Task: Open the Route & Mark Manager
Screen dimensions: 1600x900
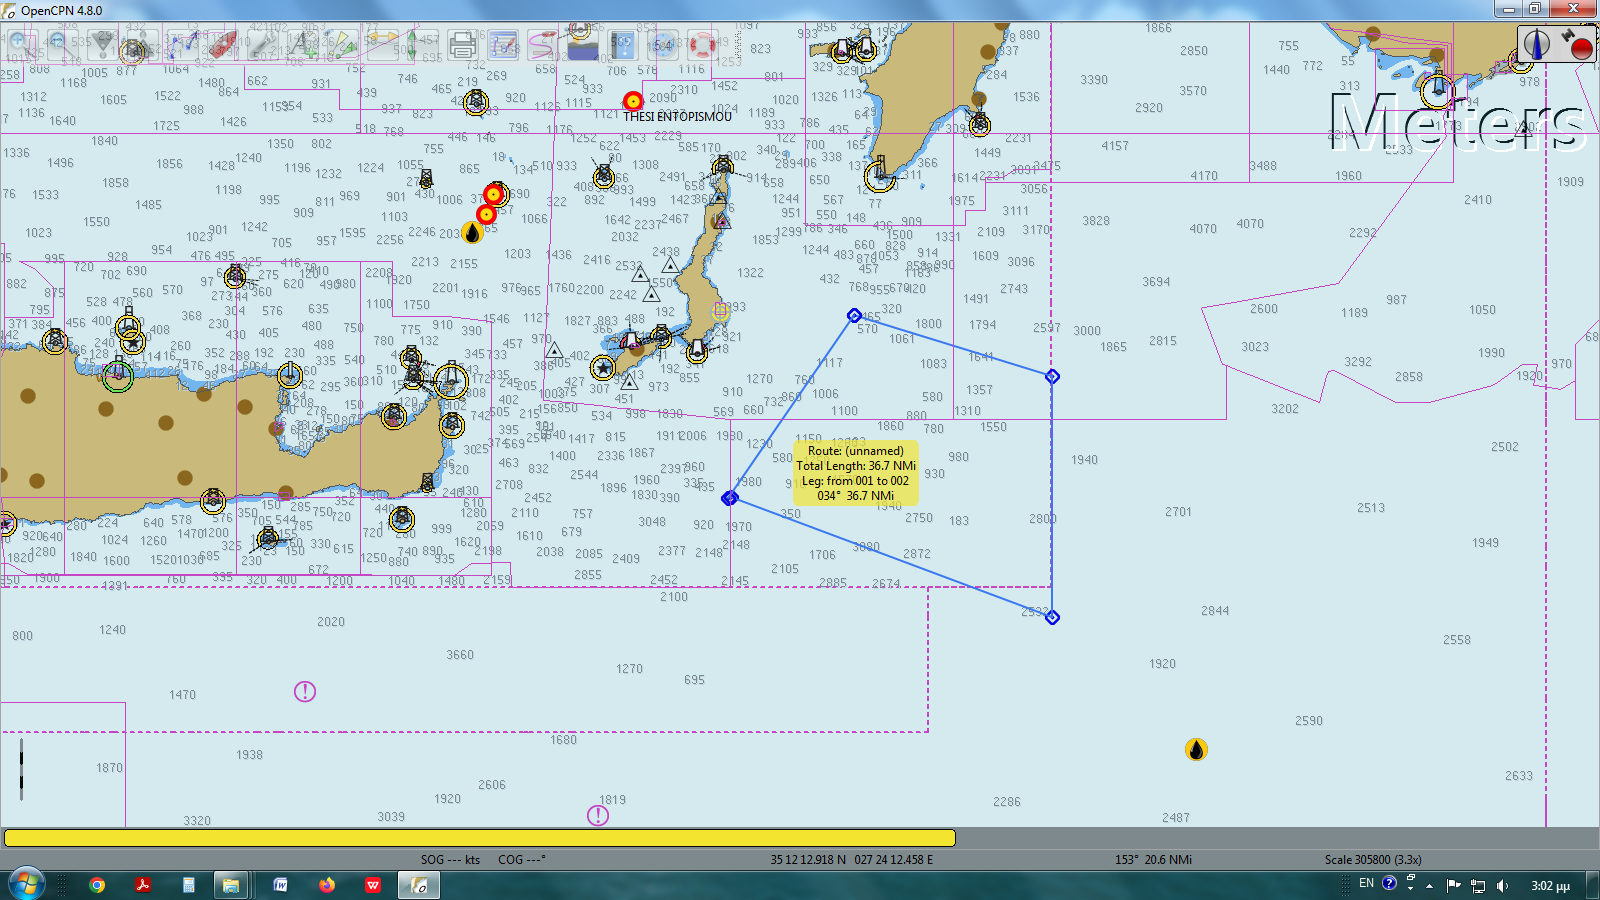Action: (503, 44)
